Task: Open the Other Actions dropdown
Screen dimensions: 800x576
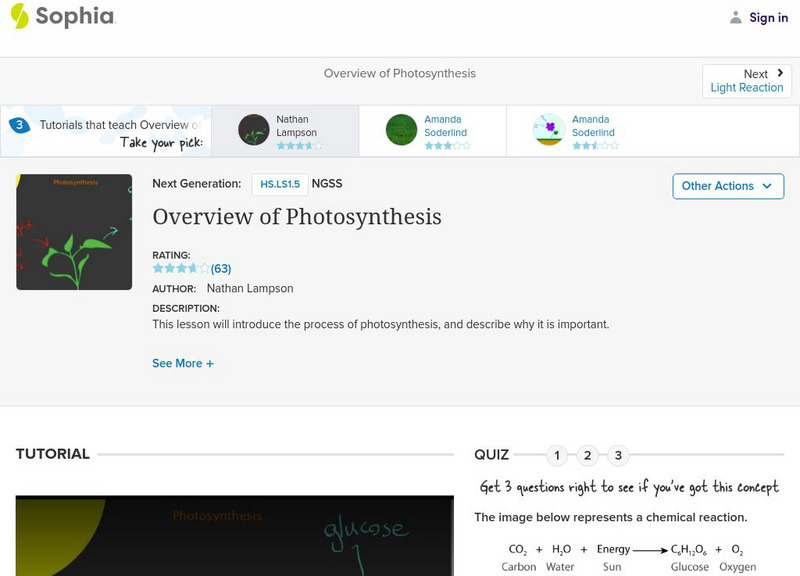Action: 728,186
